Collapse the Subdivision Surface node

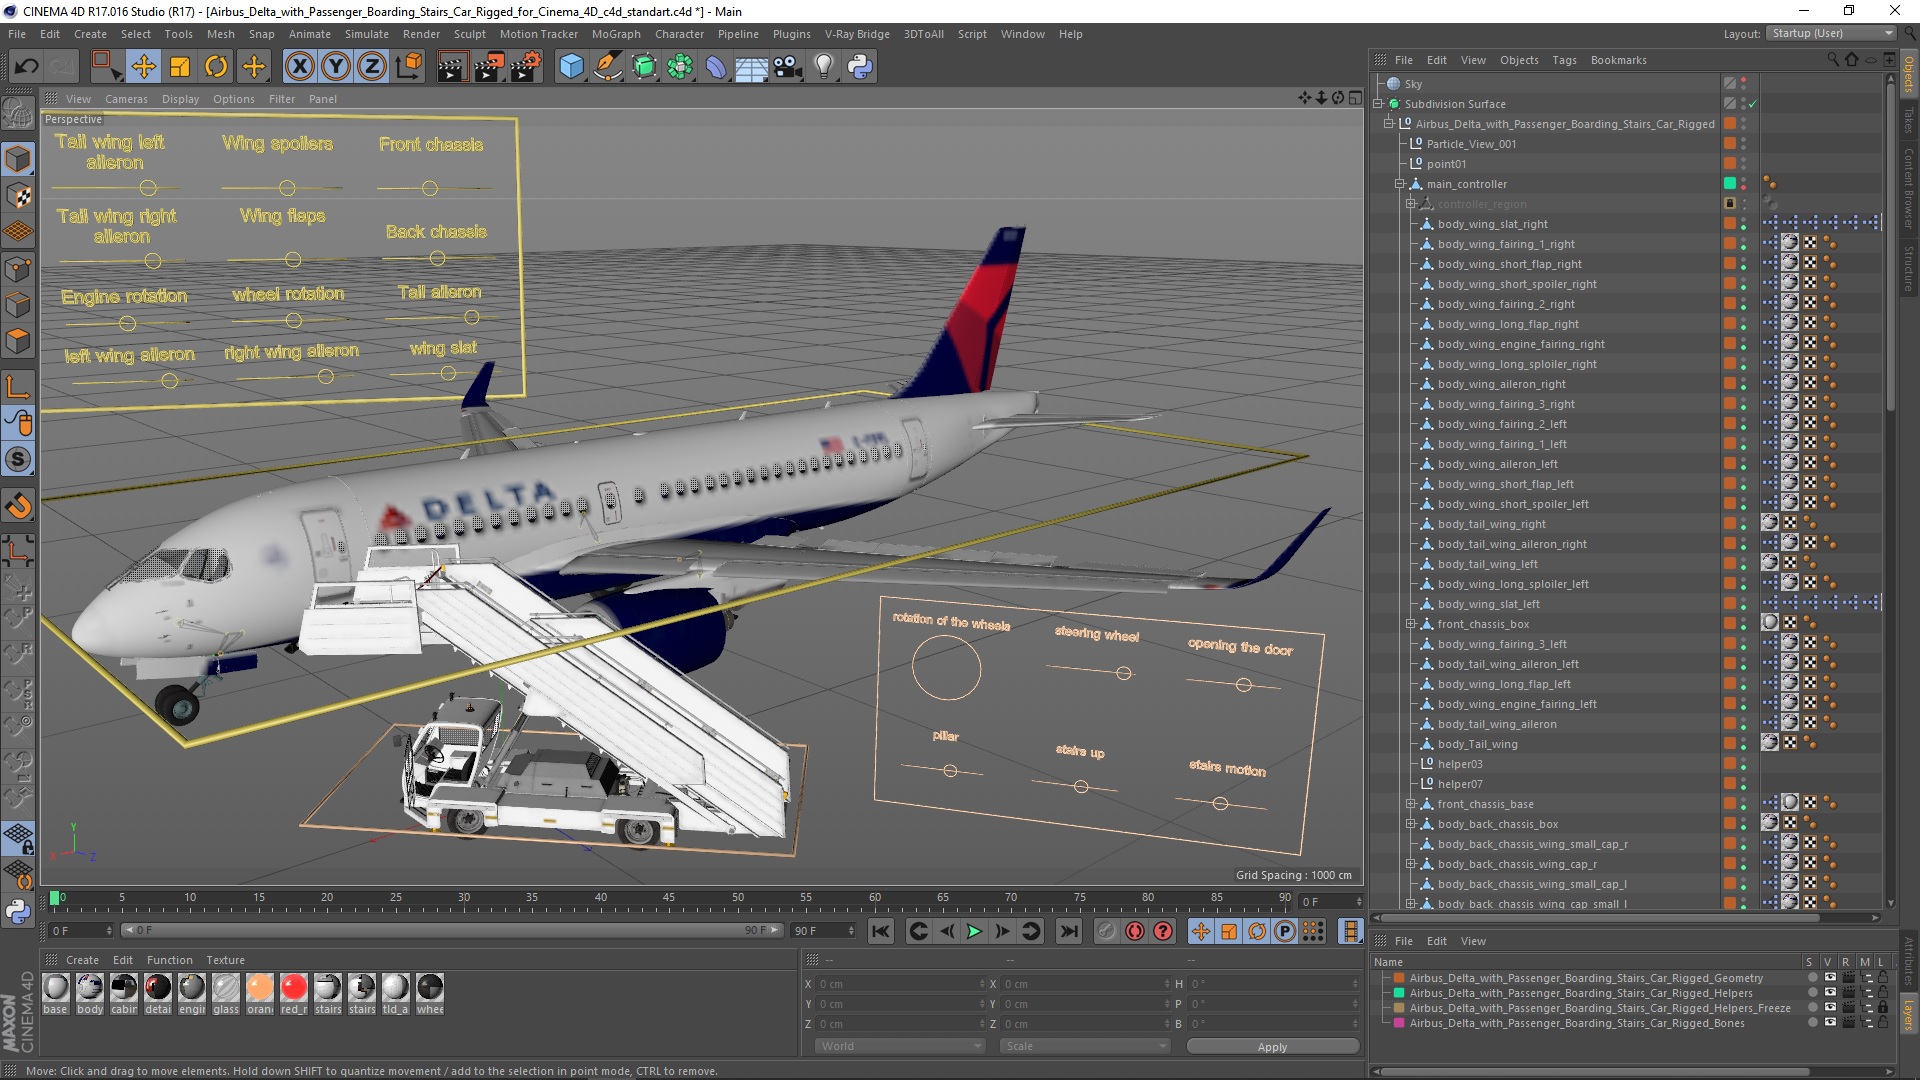pos(1378,104)
